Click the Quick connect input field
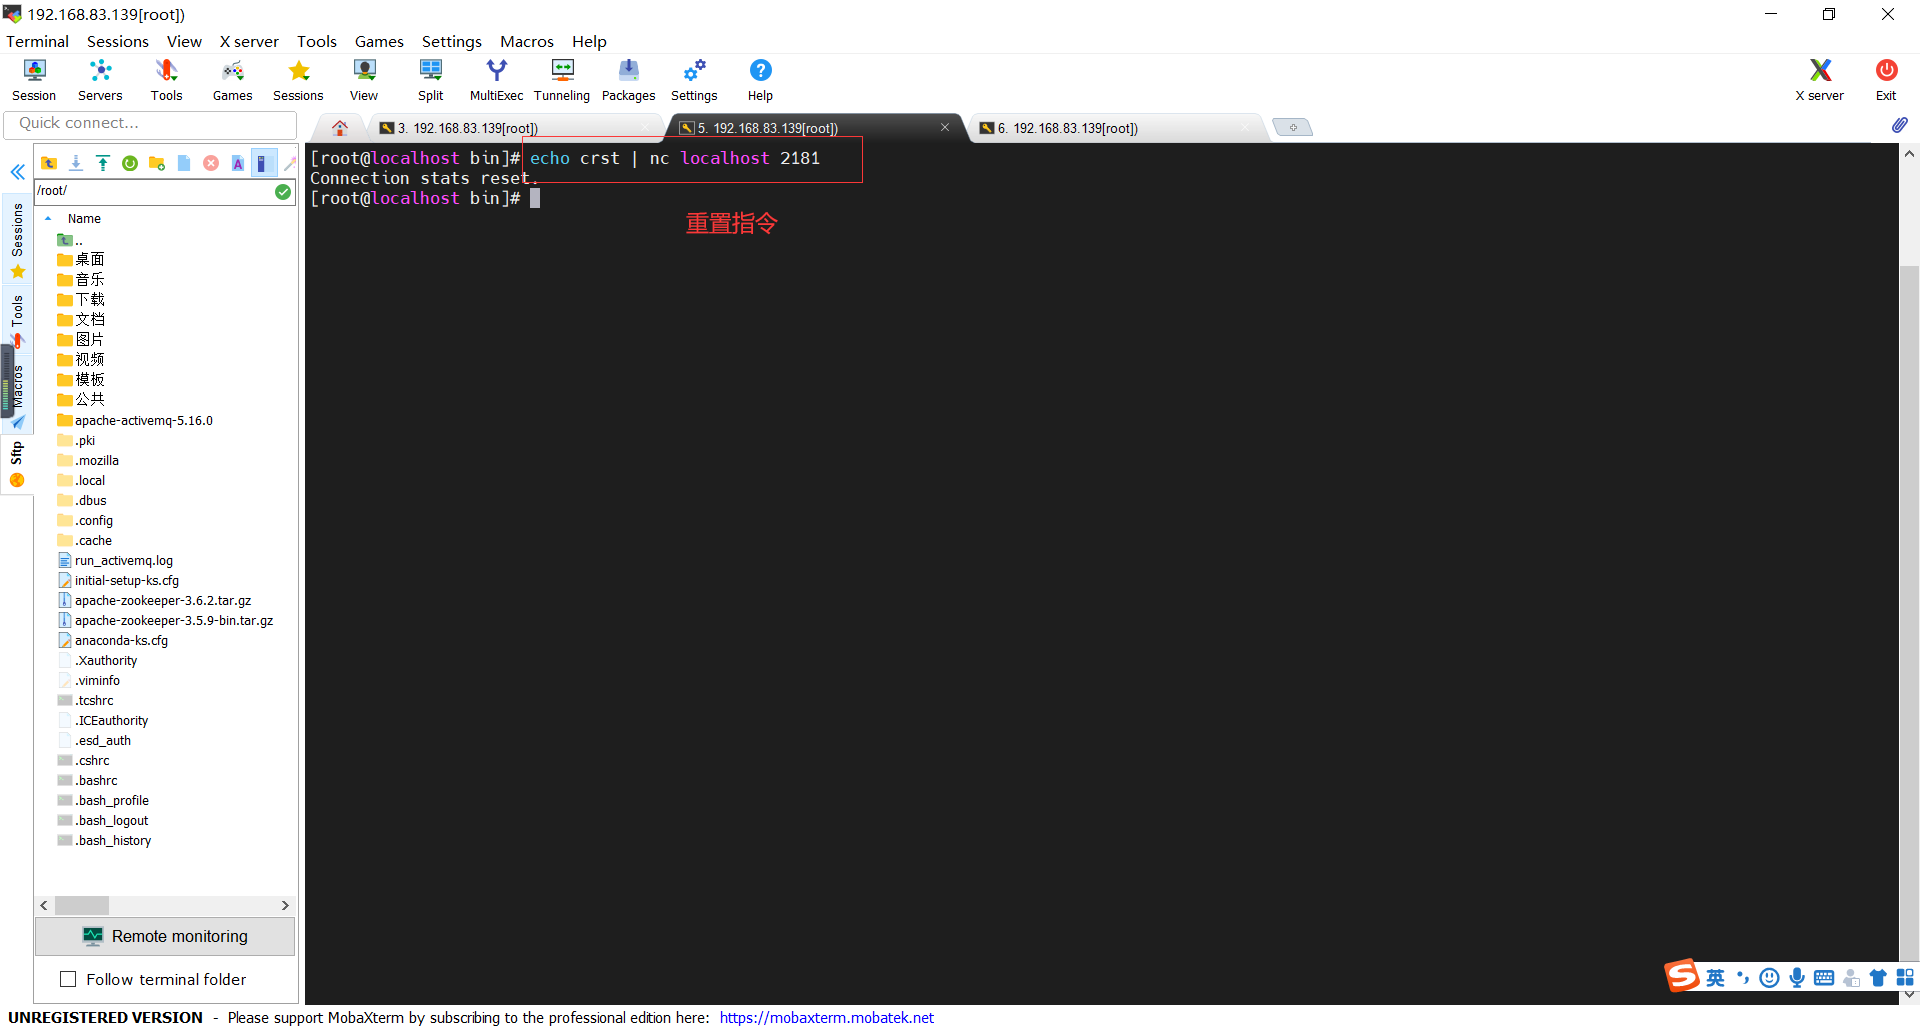This screenshot has width=1920, height=1030. coord(151,123)
